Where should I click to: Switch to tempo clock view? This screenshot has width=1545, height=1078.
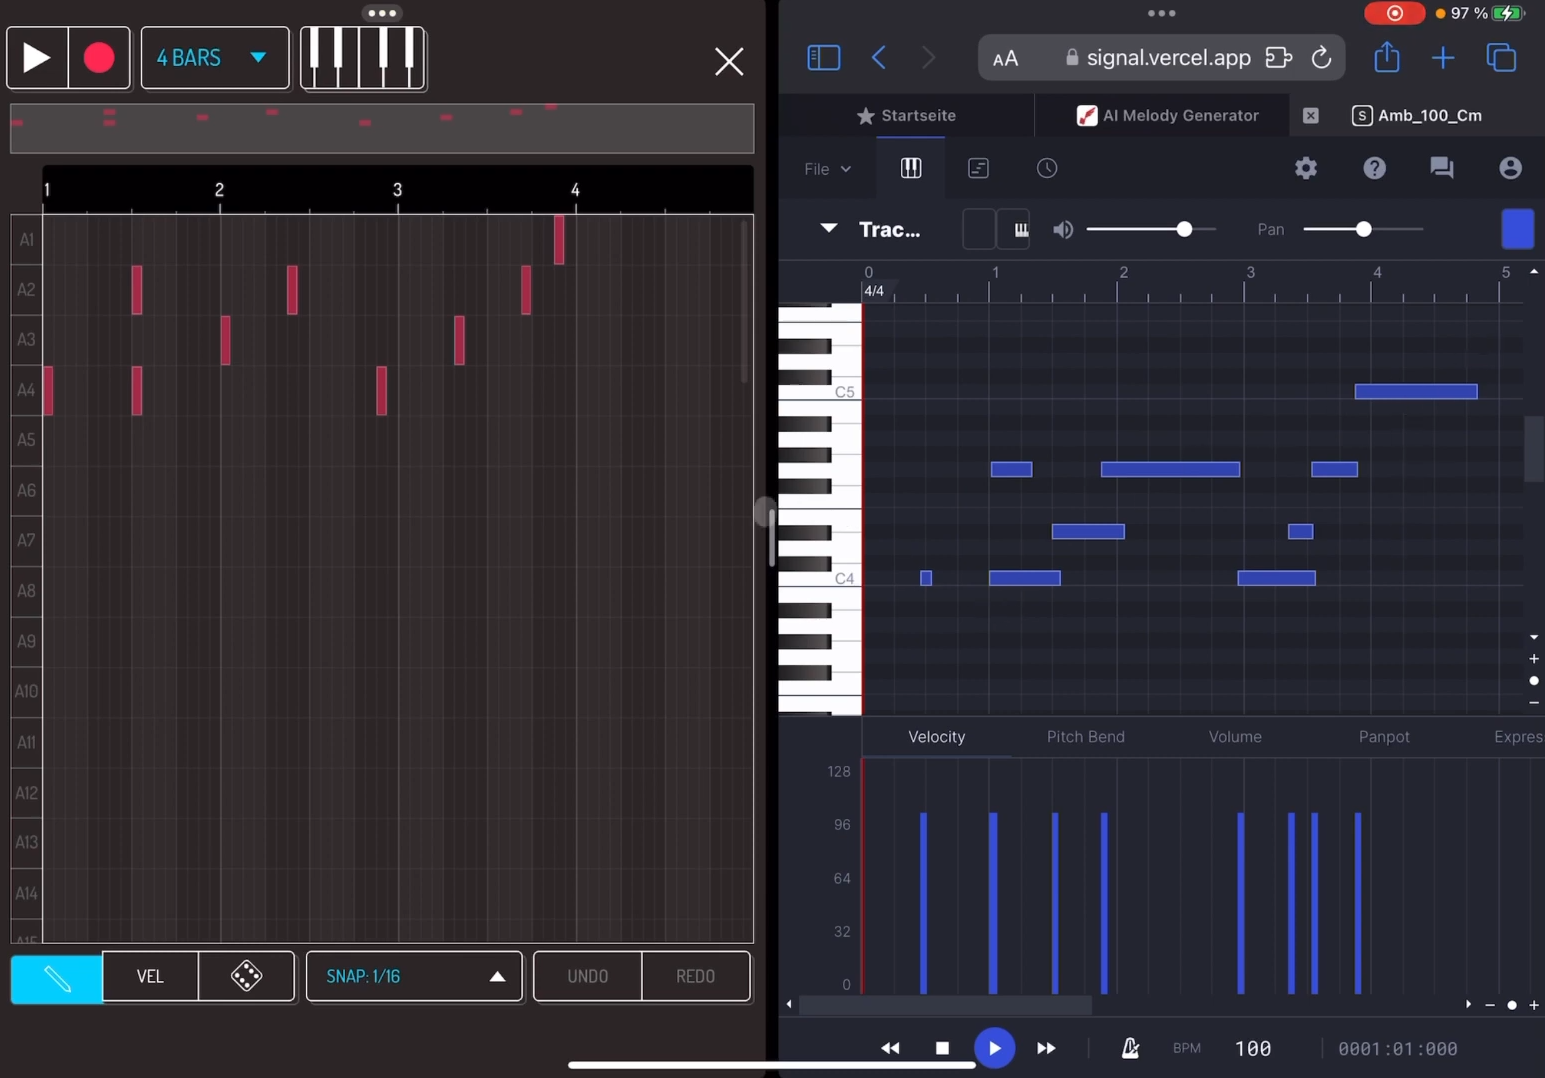pos(1046,168)
